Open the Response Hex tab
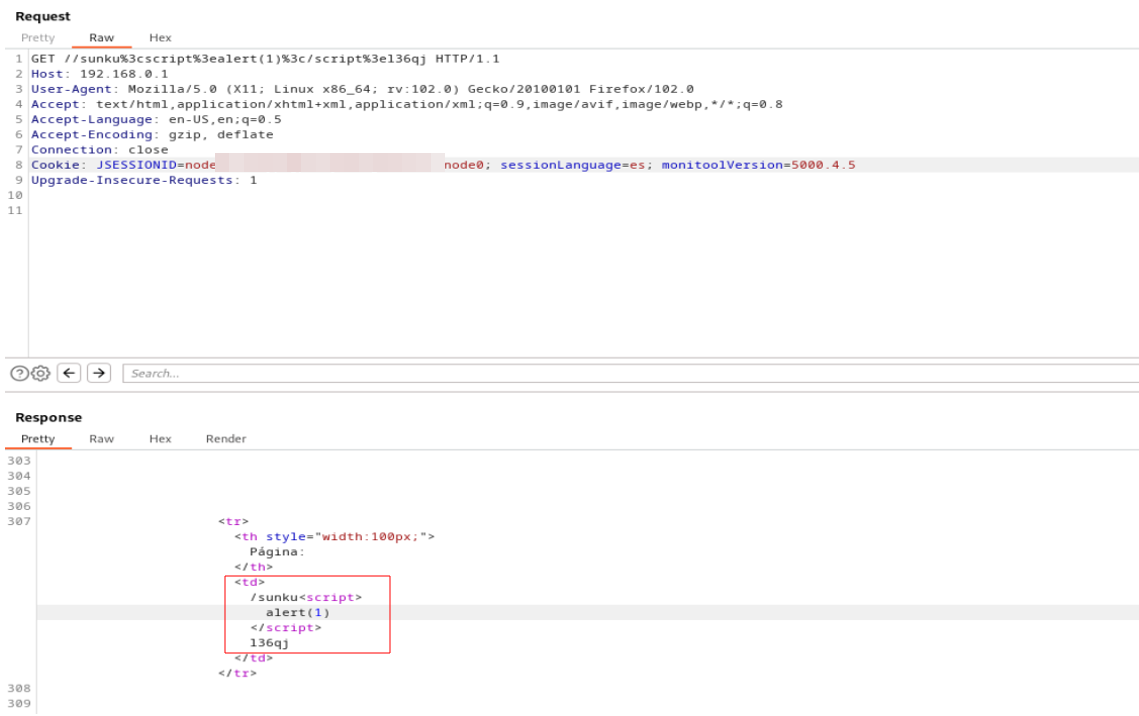 (160, 439)
